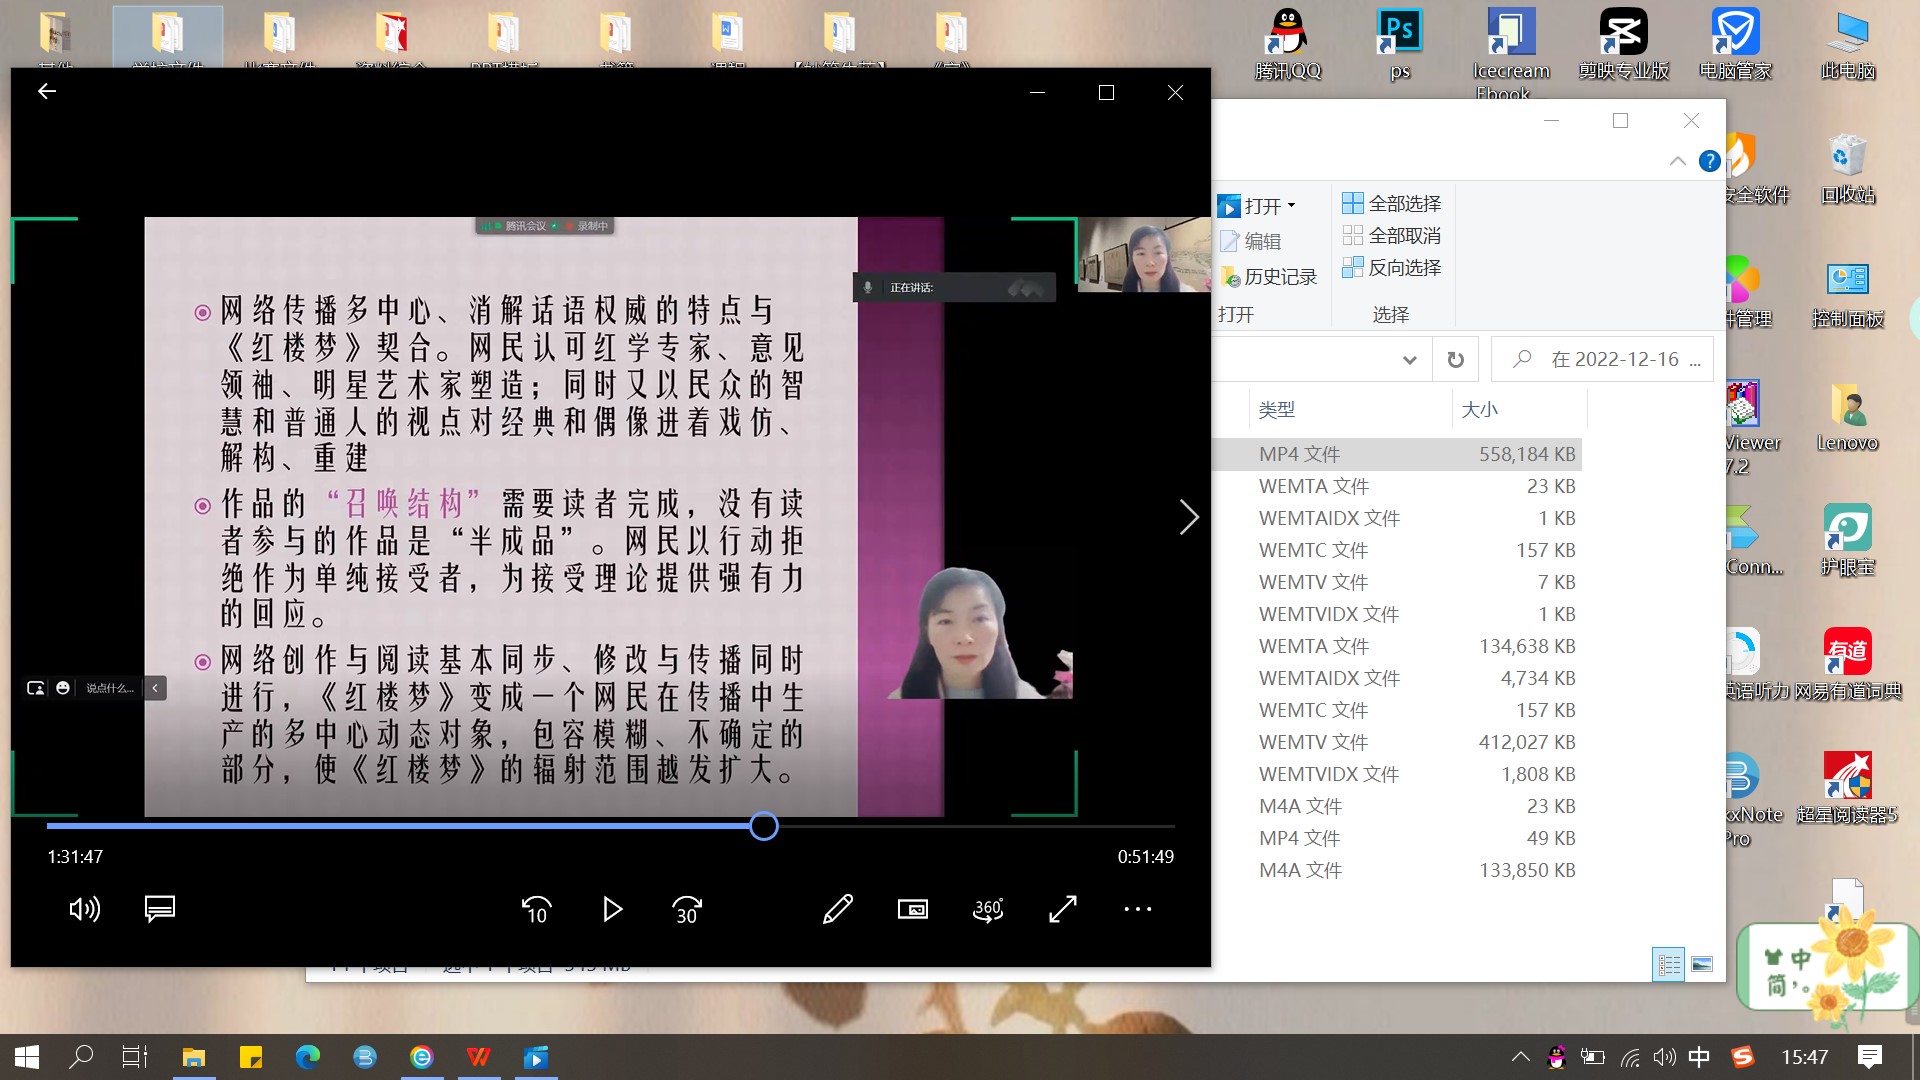Switch to mini player view

point(912,909)
